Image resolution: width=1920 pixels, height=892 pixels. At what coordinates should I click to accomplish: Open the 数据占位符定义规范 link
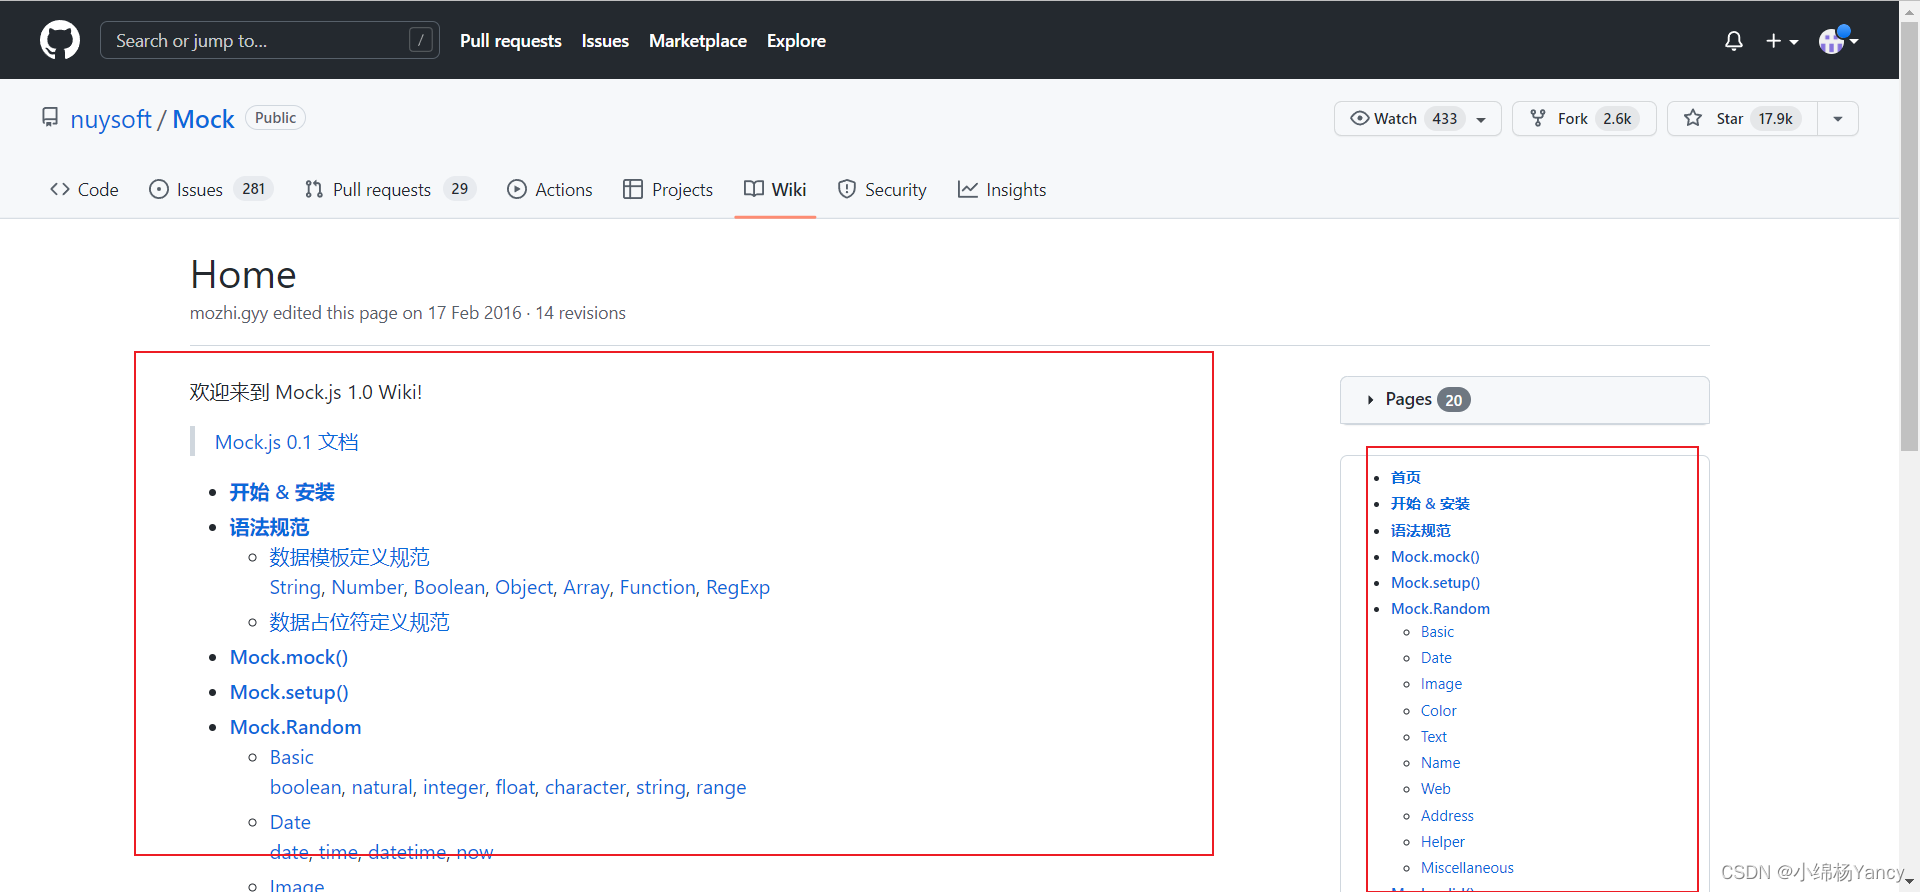[359, 622]
